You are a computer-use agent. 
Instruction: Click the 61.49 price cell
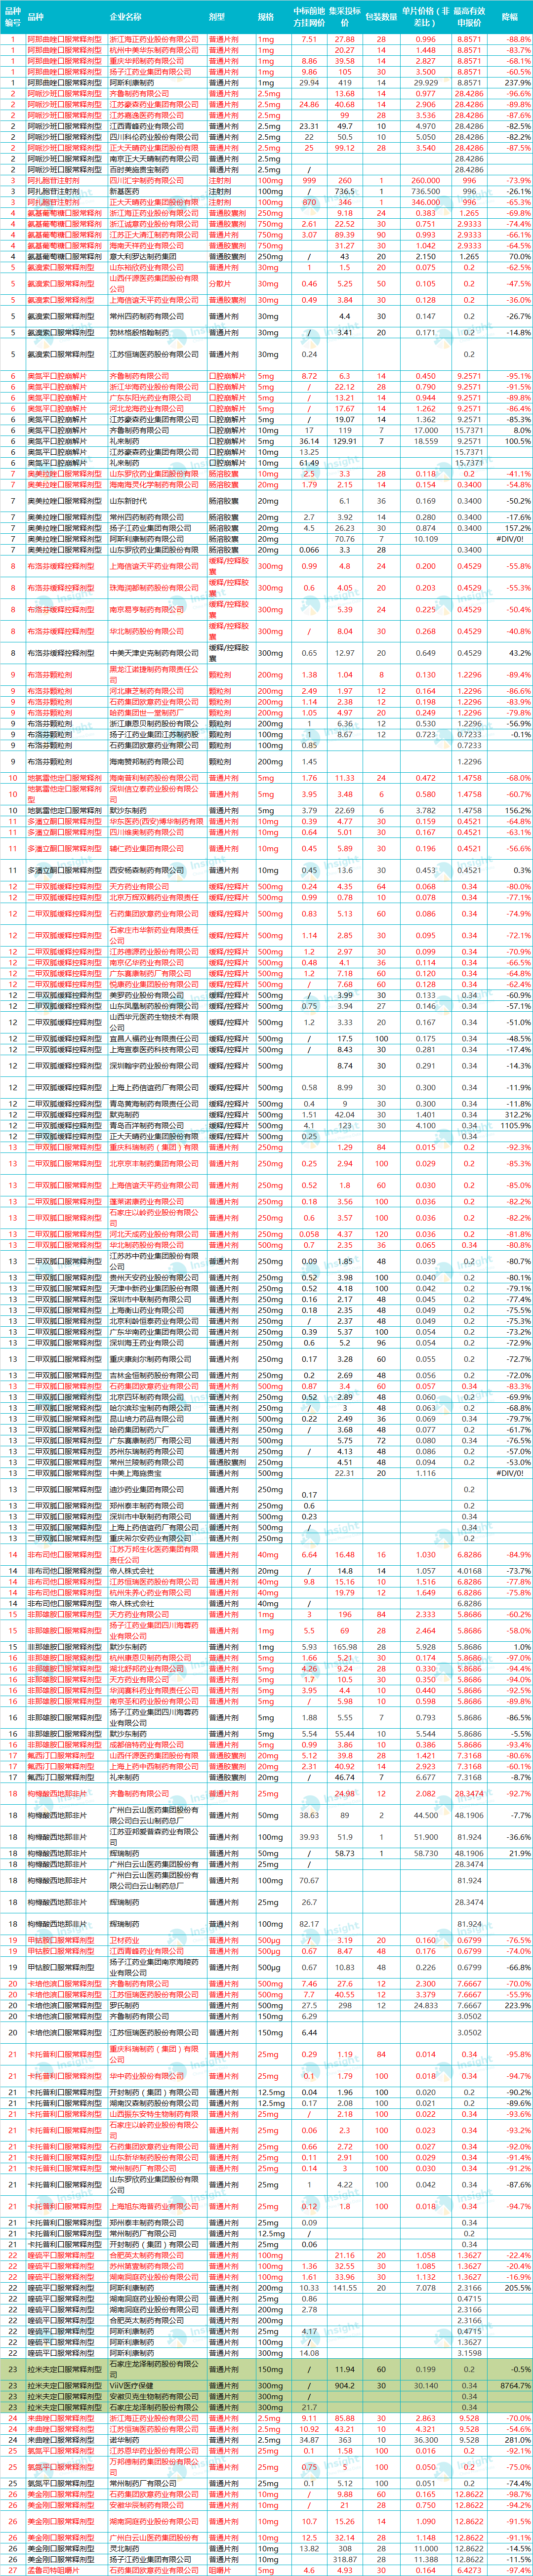309,463
